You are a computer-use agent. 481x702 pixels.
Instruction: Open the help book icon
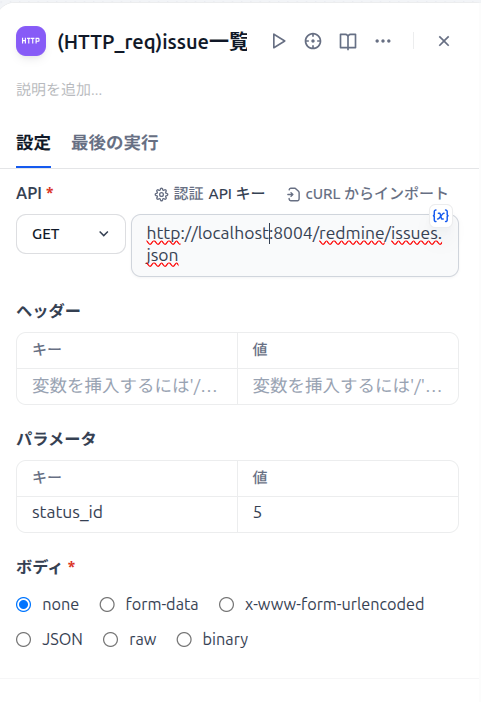point(348,42)
